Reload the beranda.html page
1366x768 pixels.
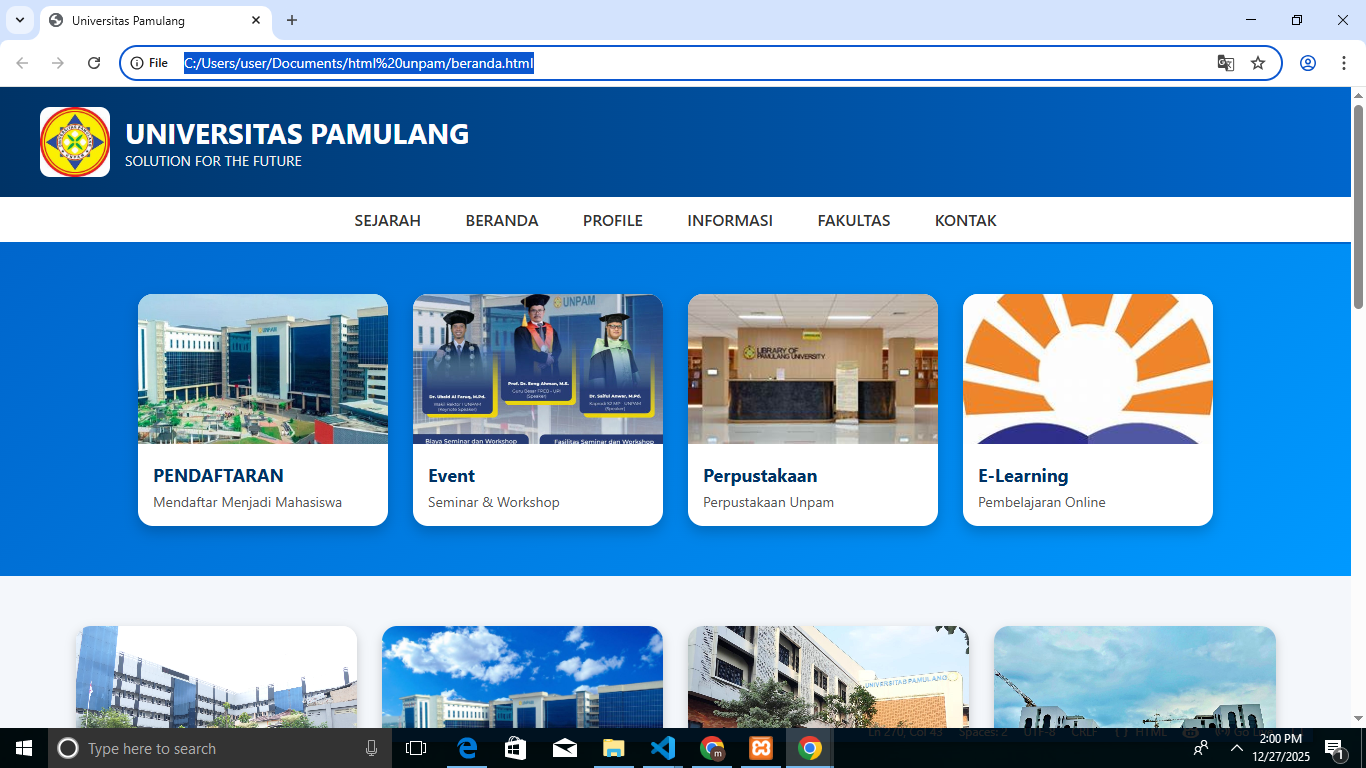point(94,63)
